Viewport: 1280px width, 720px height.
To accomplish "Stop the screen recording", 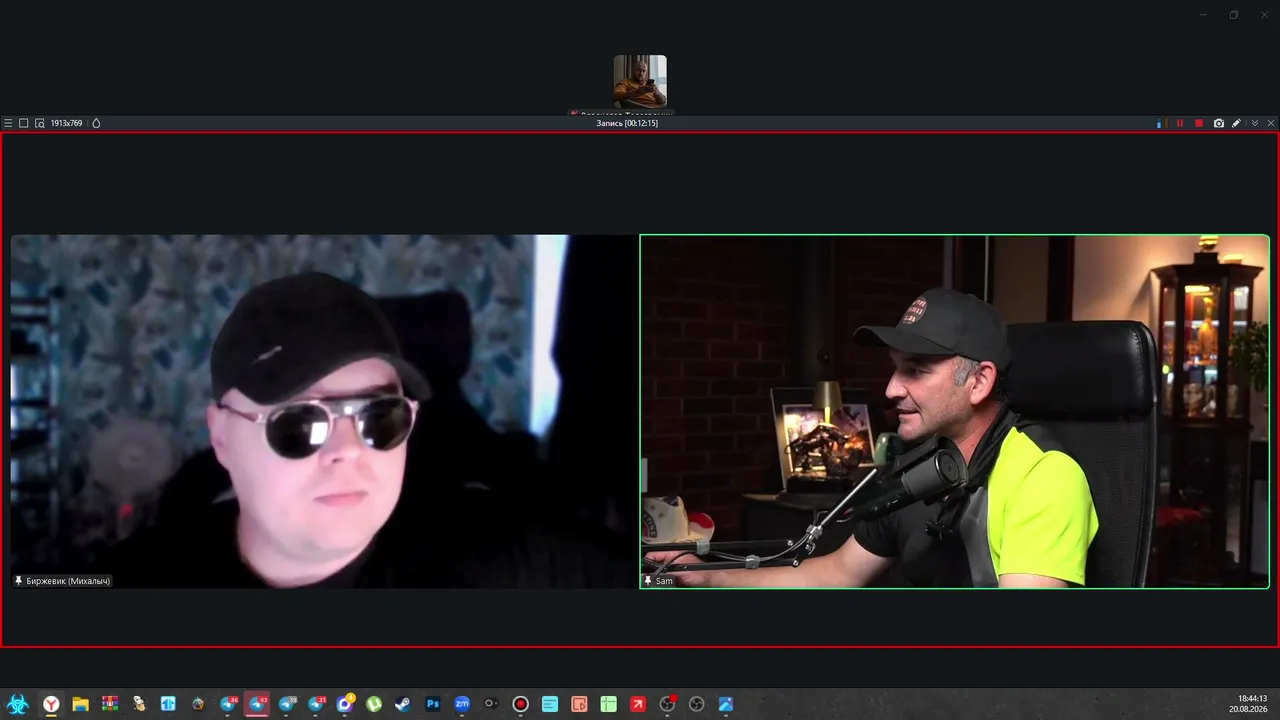I will [x=1199, y=123].
